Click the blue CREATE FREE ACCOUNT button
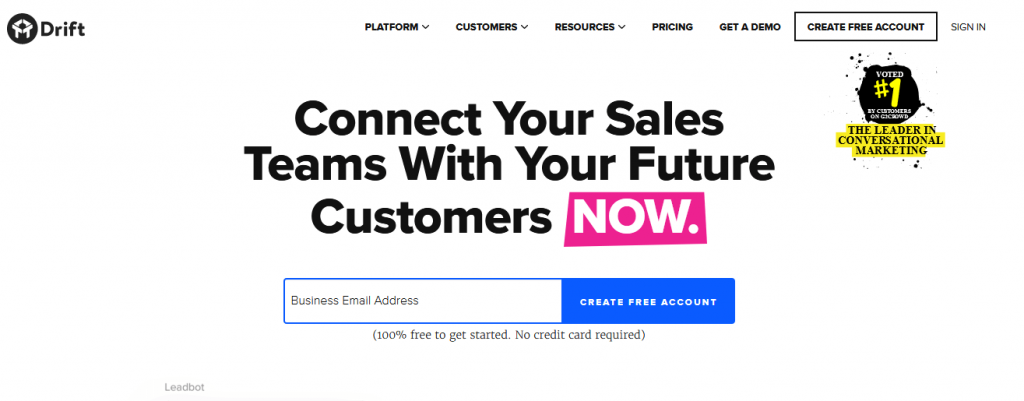The height and width of the screenshot is (401, 1024). click(x=648, y=301)
